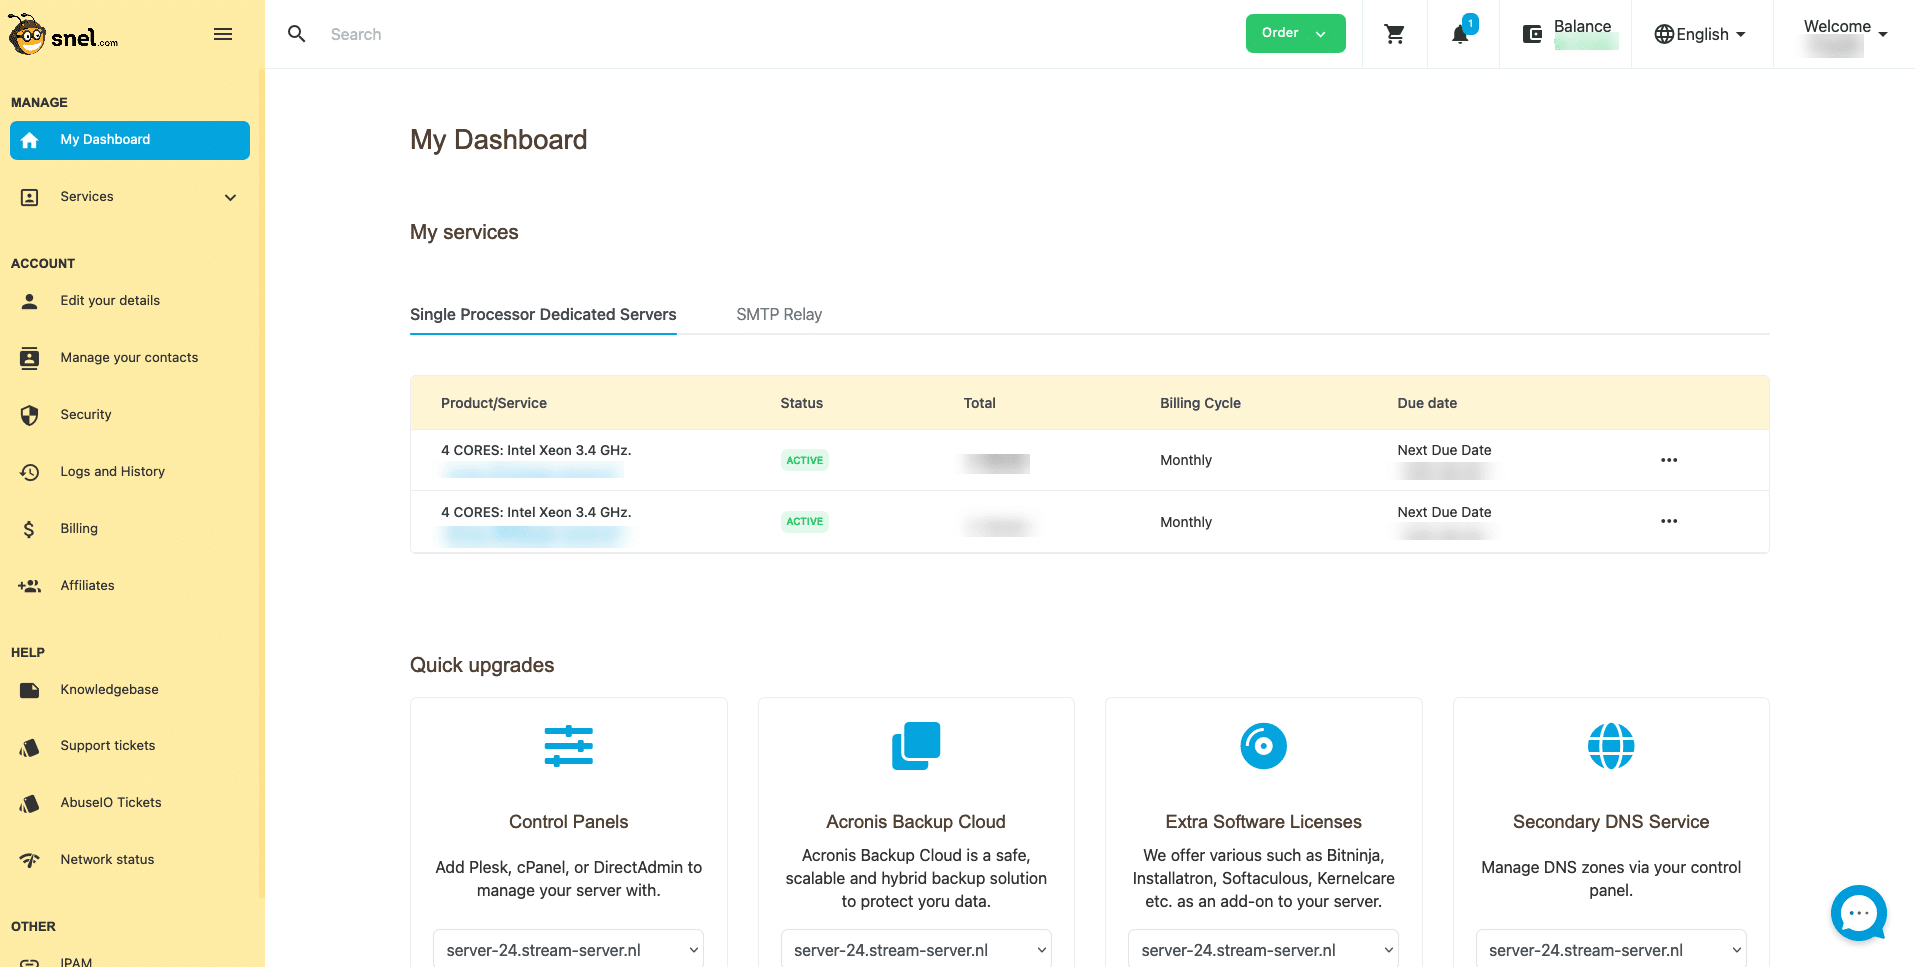1915x967 pixels.
Task: Click the Services sidebar icon
Action: tap(30, 197)
